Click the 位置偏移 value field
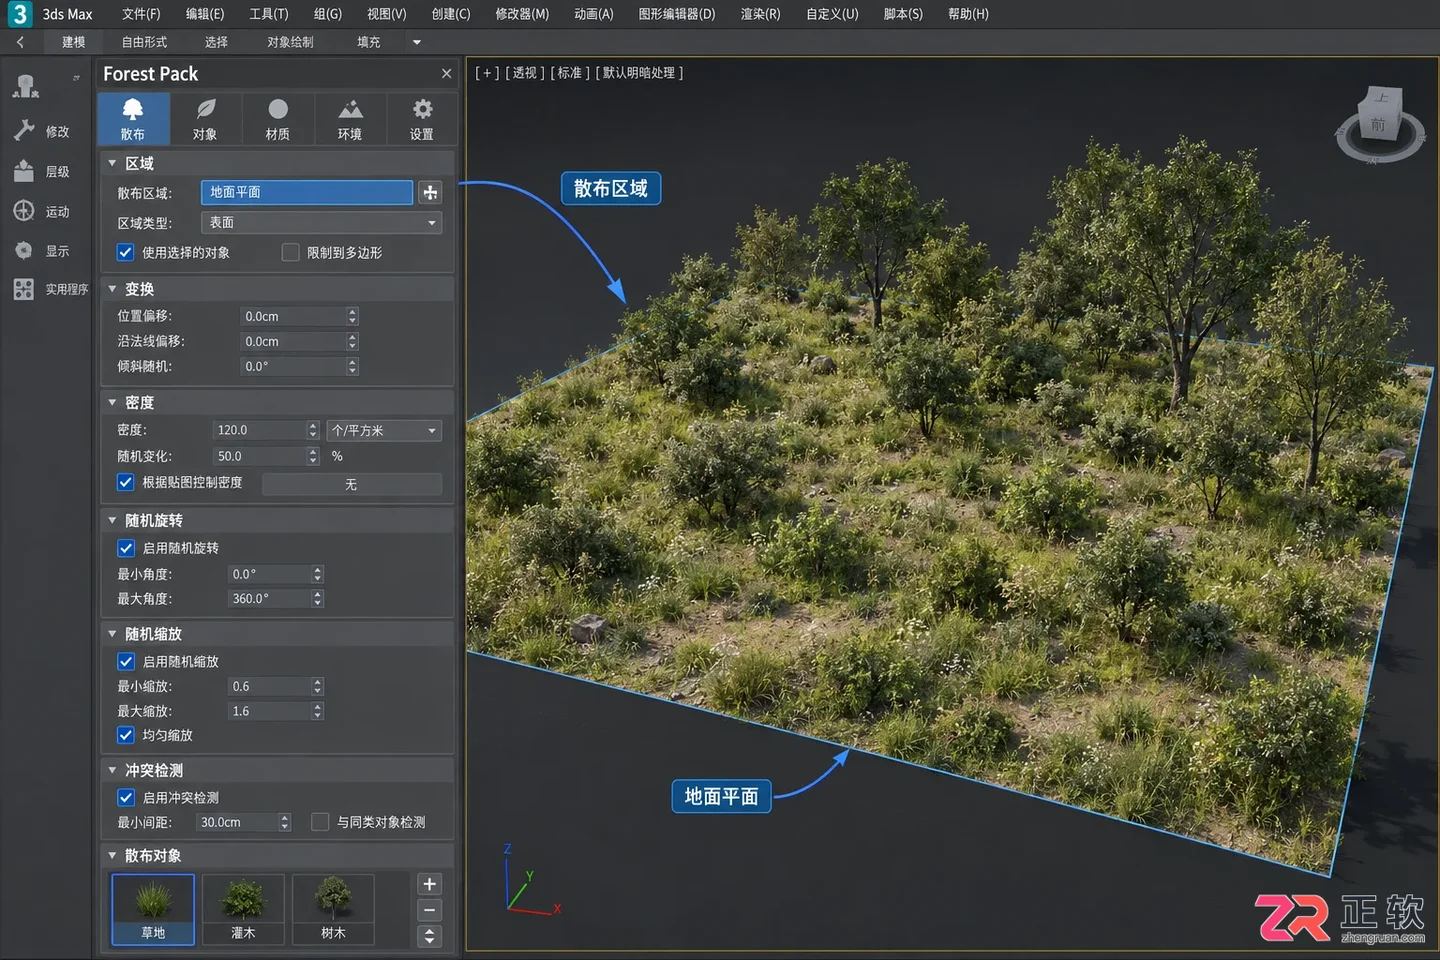 (x=293, y=316)
